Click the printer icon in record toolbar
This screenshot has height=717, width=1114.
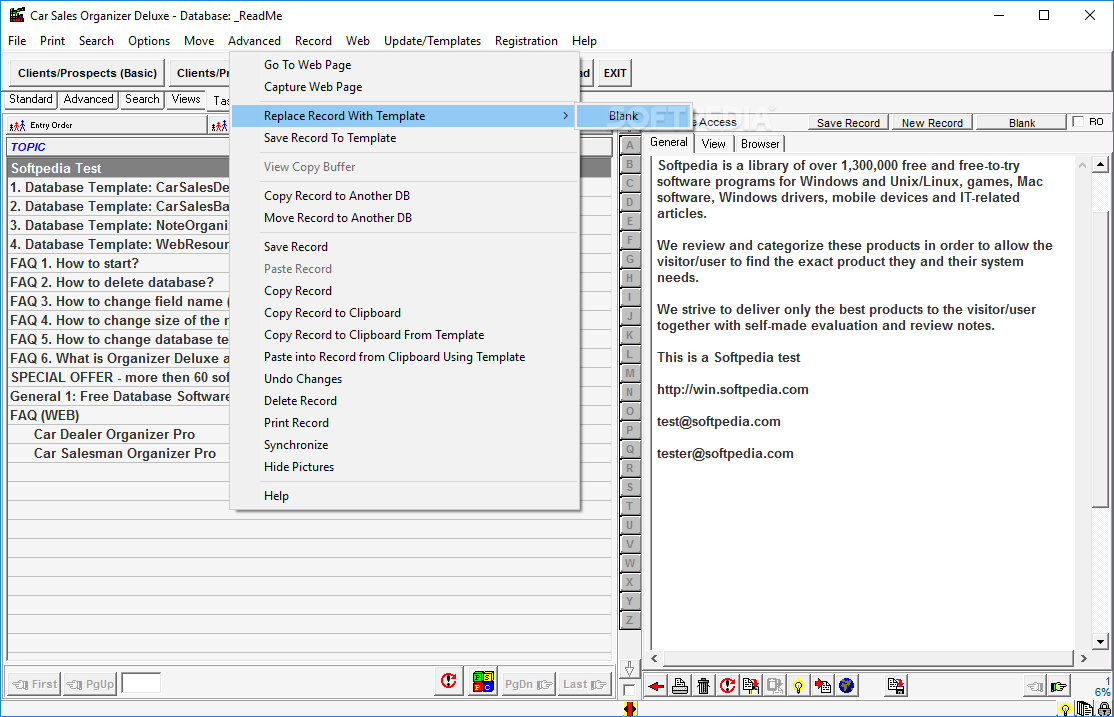coord(680,686)
